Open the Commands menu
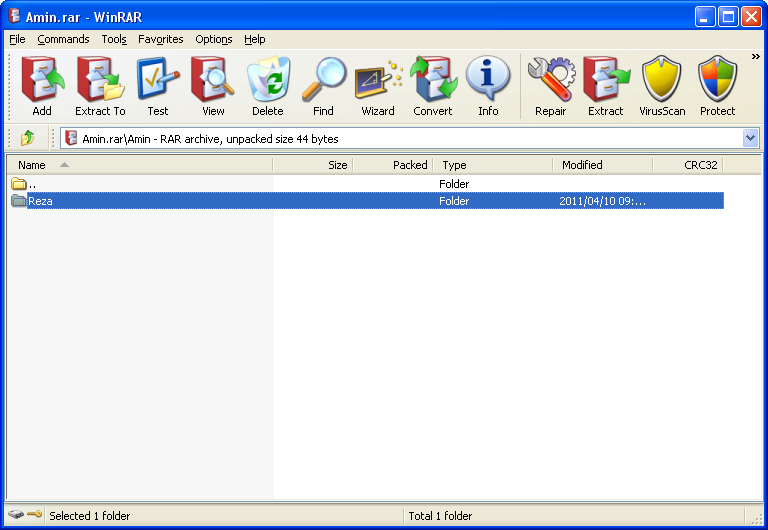The height and width of the screenshot is (530, 768). [x=63, y=39]
